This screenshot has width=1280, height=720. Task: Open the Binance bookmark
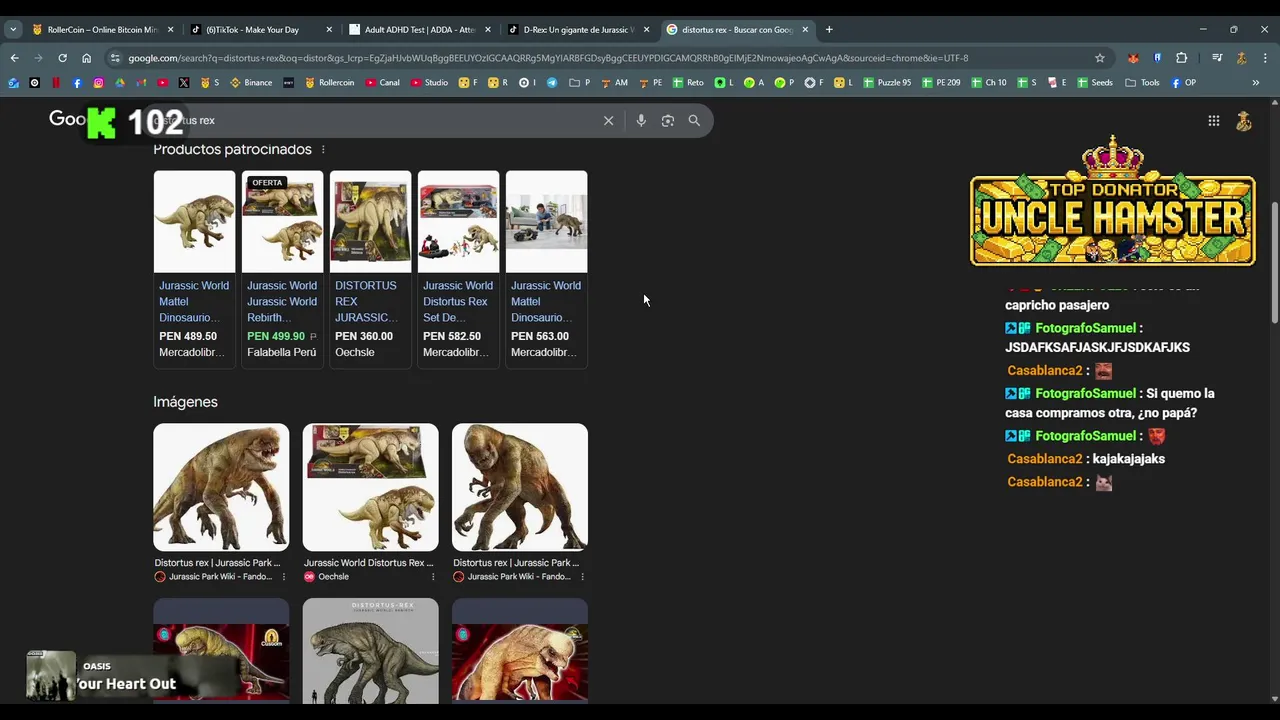[251, 83]
